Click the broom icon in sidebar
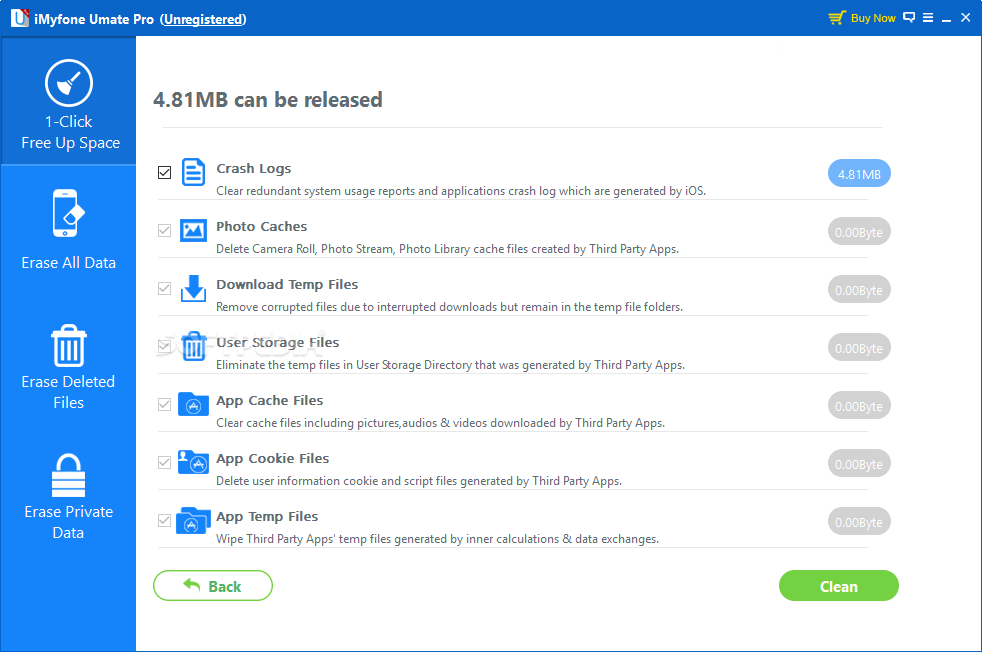 pyautogui.click(x=69, y=83)
